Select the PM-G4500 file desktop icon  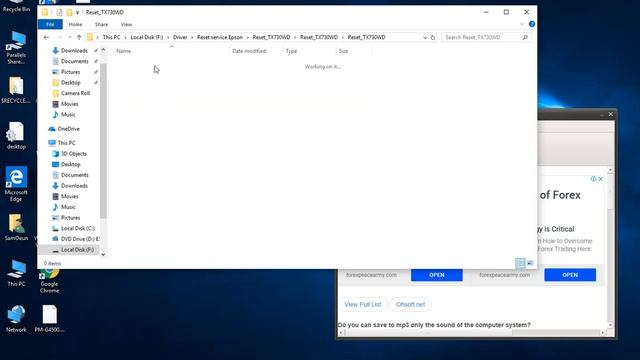(49, 319)
